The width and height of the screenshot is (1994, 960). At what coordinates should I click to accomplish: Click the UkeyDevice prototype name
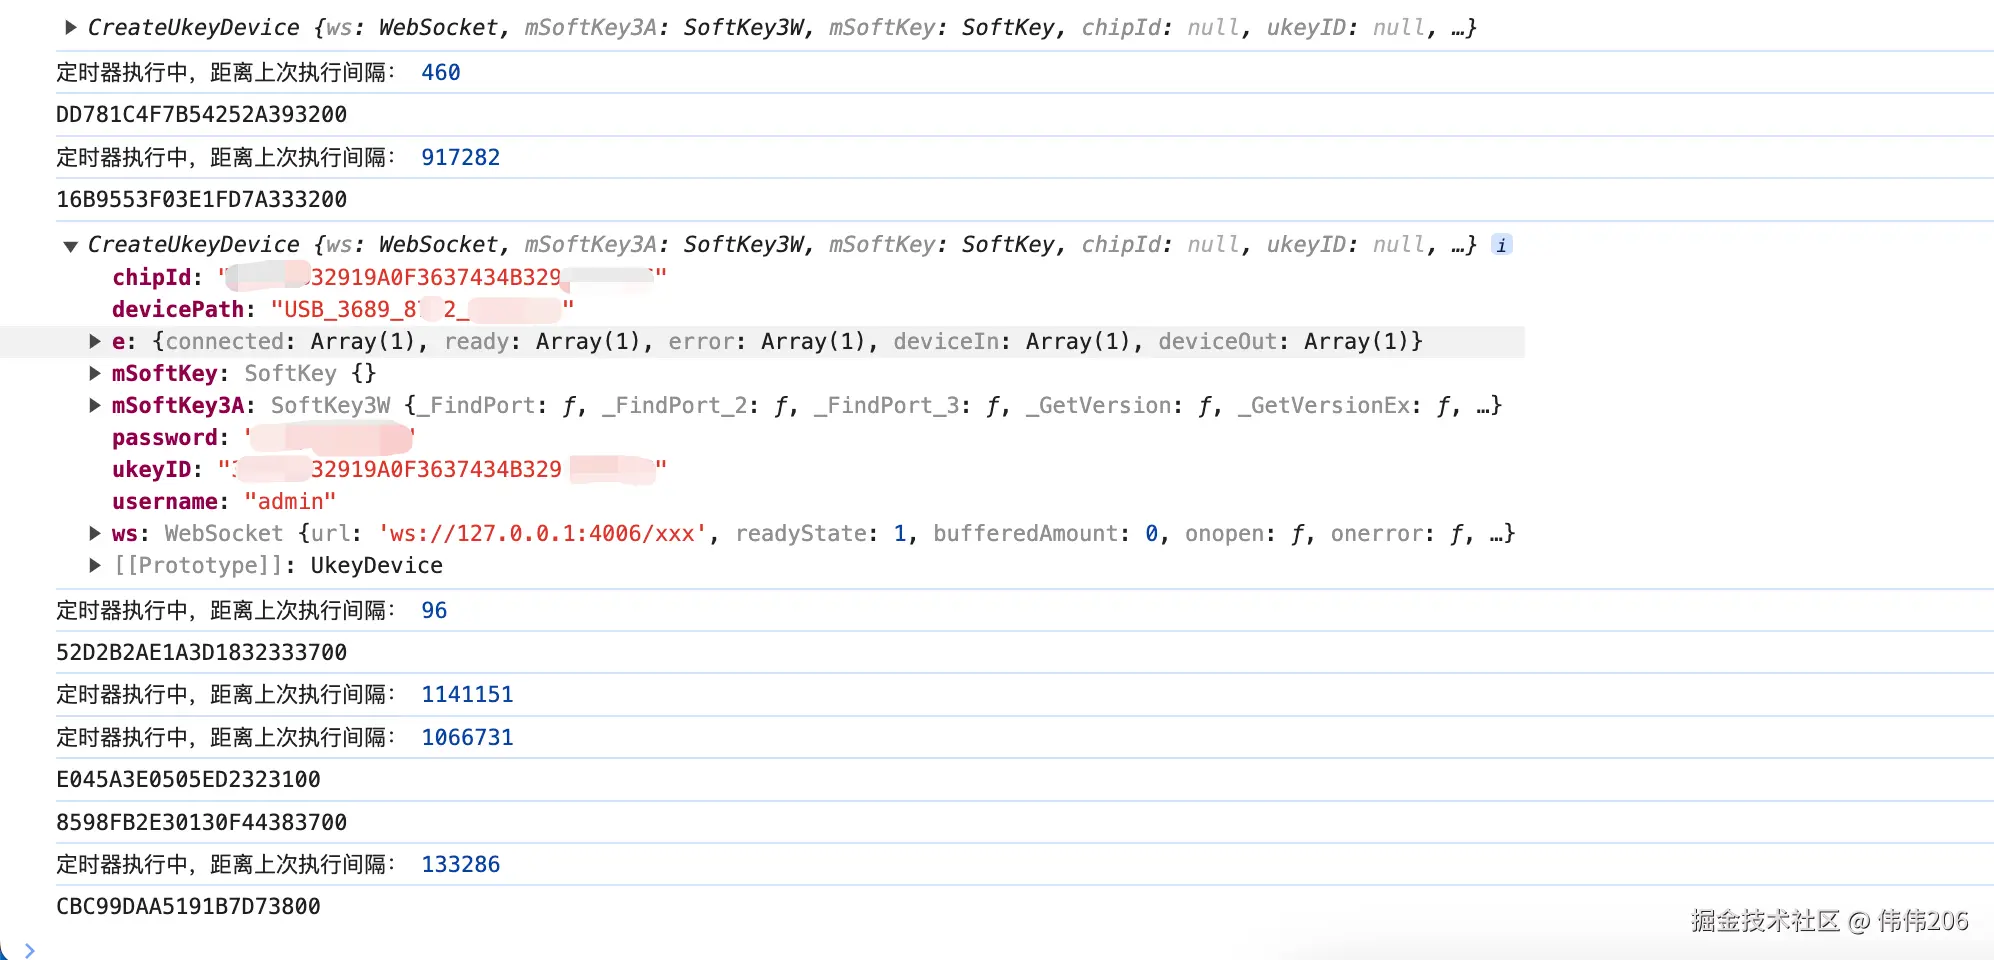click(x=377, y=566)
